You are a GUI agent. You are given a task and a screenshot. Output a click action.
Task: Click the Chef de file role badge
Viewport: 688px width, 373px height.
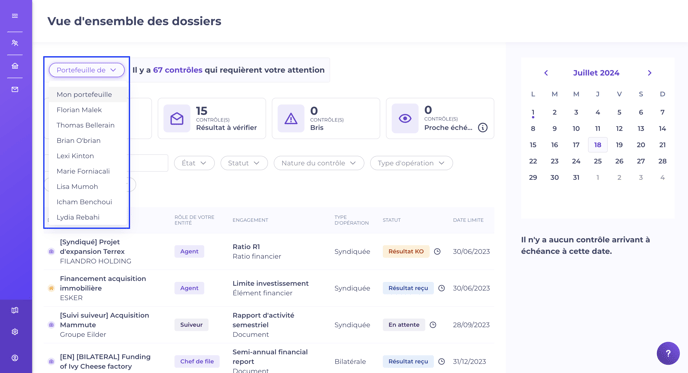point(197,362)
